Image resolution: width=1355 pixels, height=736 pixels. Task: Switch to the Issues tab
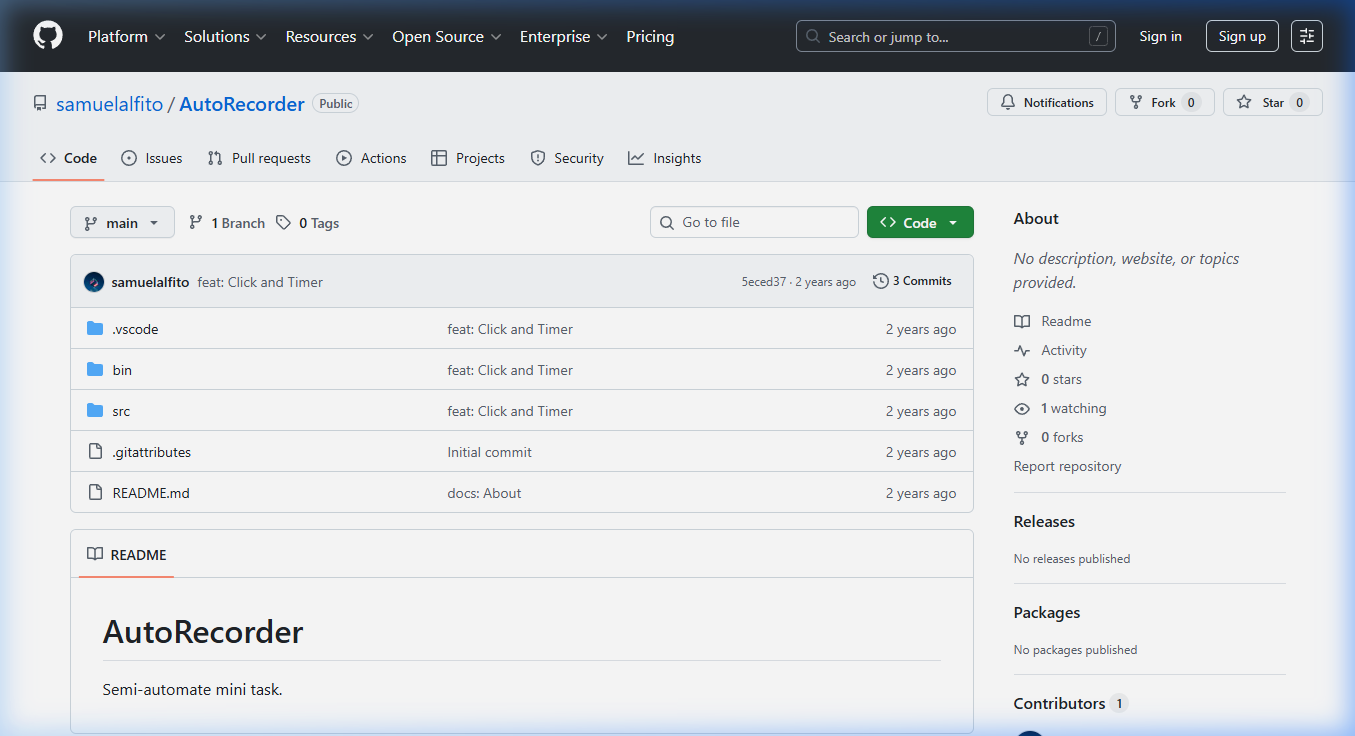coord(152,158)
